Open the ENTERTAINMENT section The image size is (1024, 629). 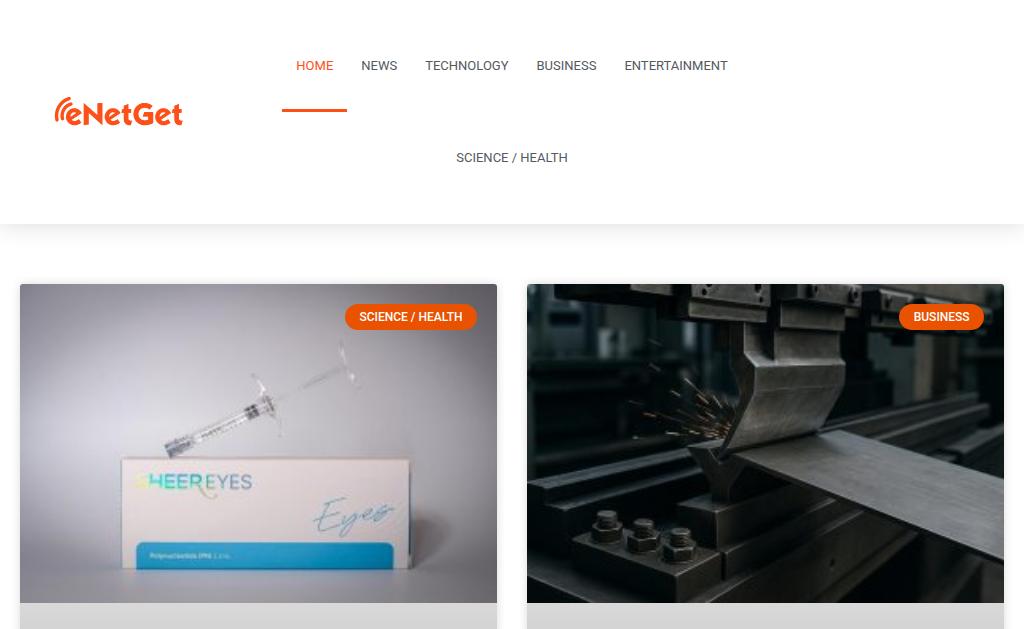click(675, 66)
